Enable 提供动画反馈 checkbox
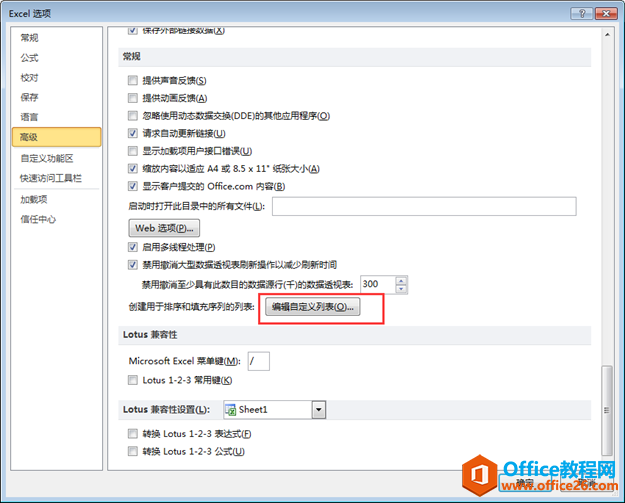This screenshot has width=625, height=503. point(133,98)
